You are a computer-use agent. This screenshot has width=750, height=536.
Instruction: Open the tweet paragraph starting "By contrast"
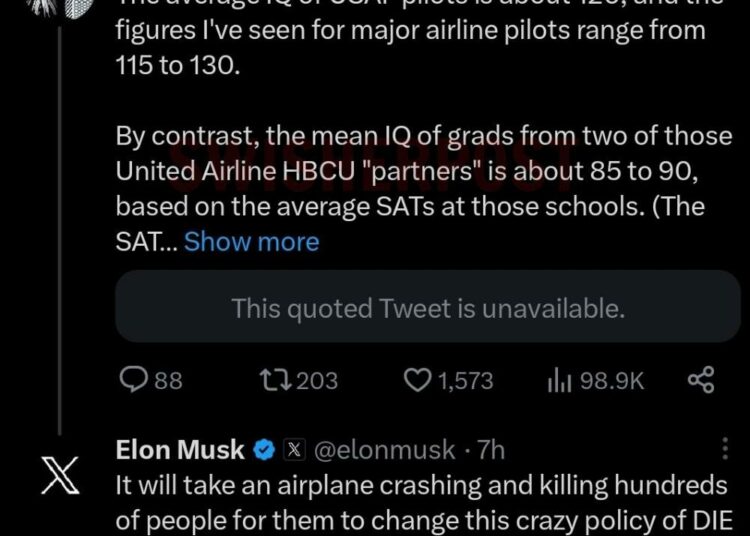coord(410,171)
